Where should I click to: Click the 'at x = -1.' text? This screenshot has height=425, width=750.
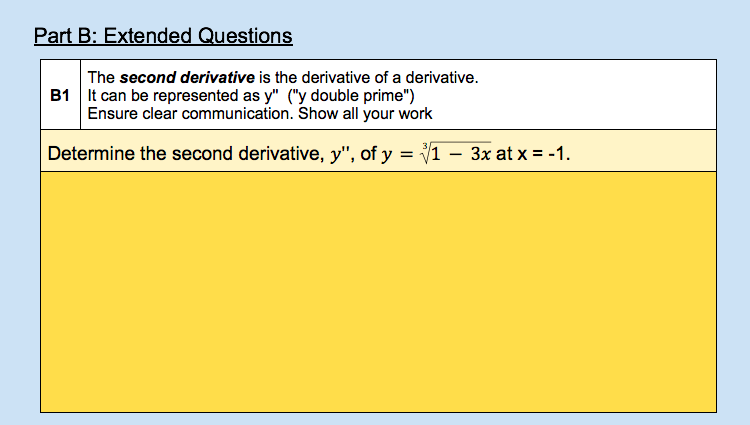[533, 153]
